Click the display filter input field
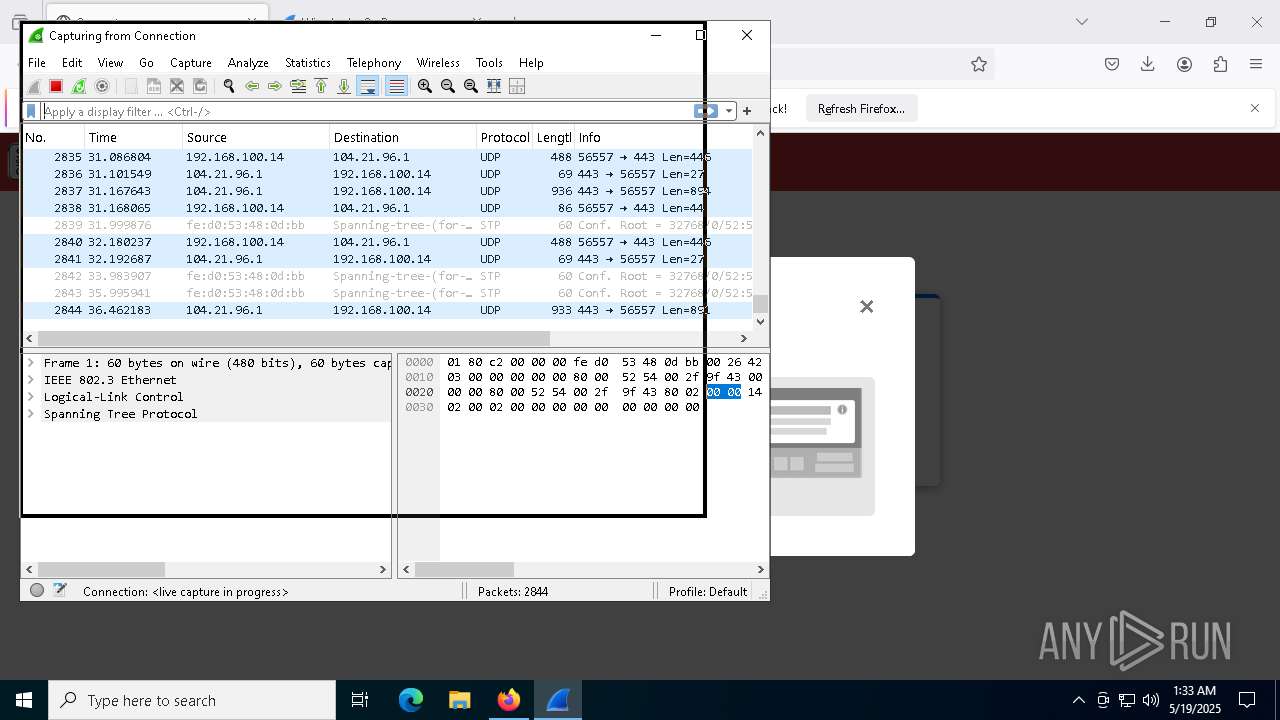This screenshot has height=720, width=1280. click(x=367, y=111)
